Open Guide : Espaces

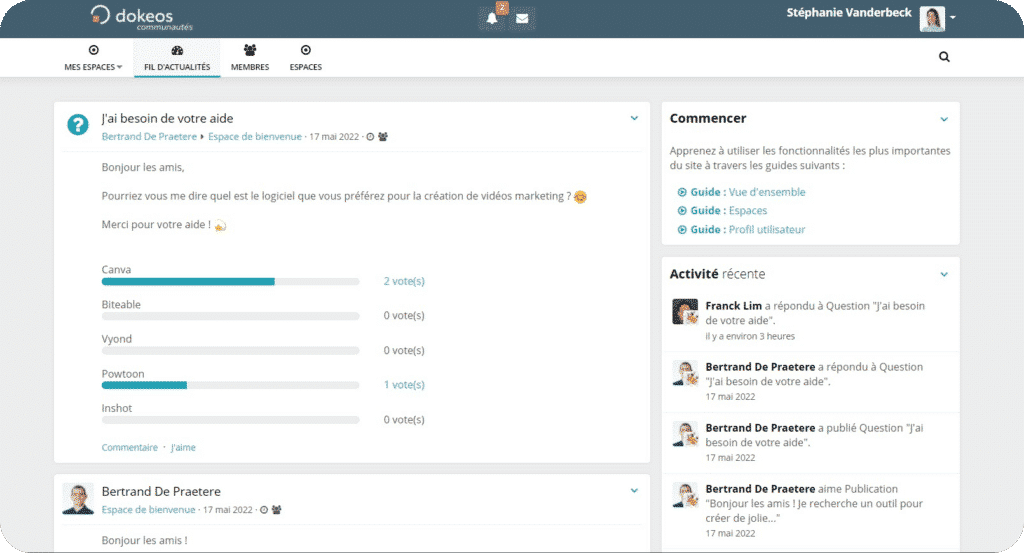pos(729,210)
